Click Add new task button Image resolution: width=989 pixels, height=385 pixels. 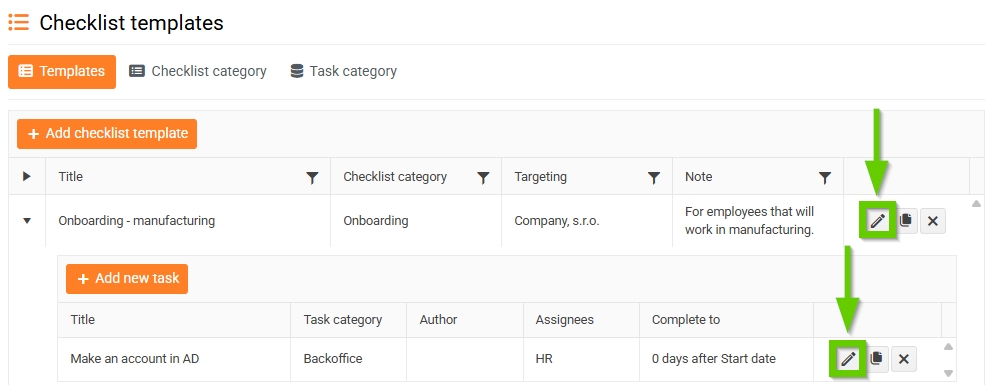[127, 278]
